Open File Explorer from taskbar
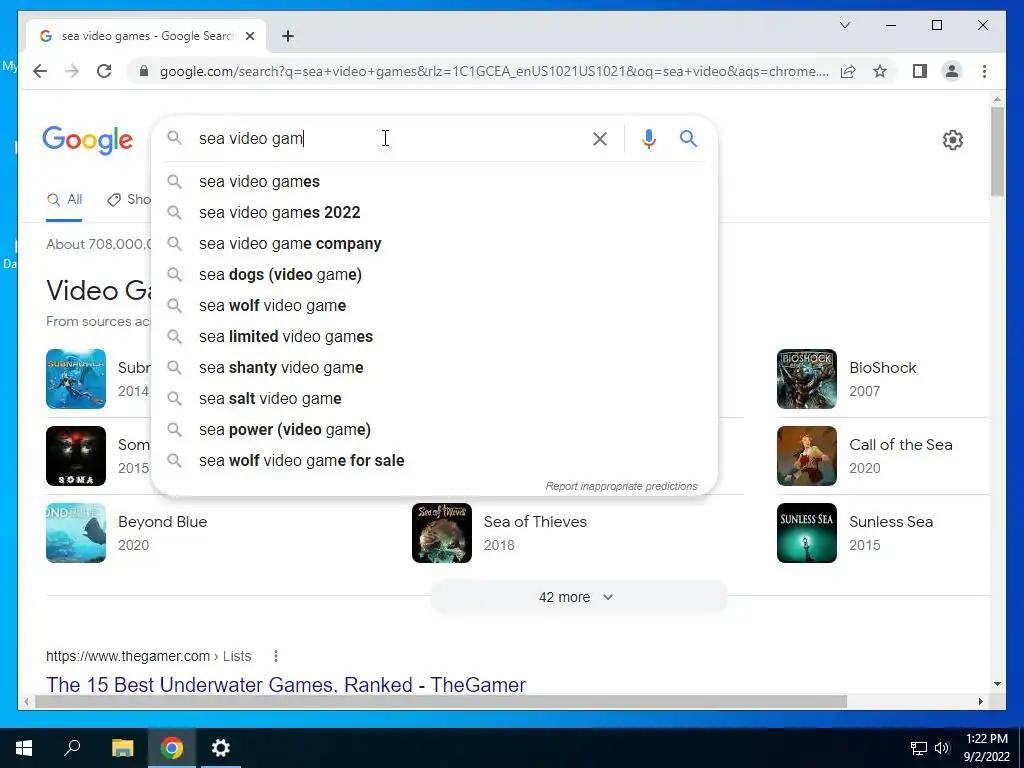Screen dimensions: 1024x768 coord(122,748)
